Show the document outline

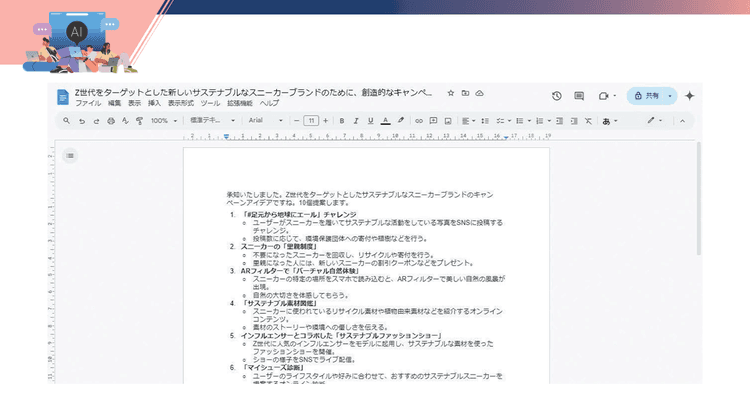70,155
